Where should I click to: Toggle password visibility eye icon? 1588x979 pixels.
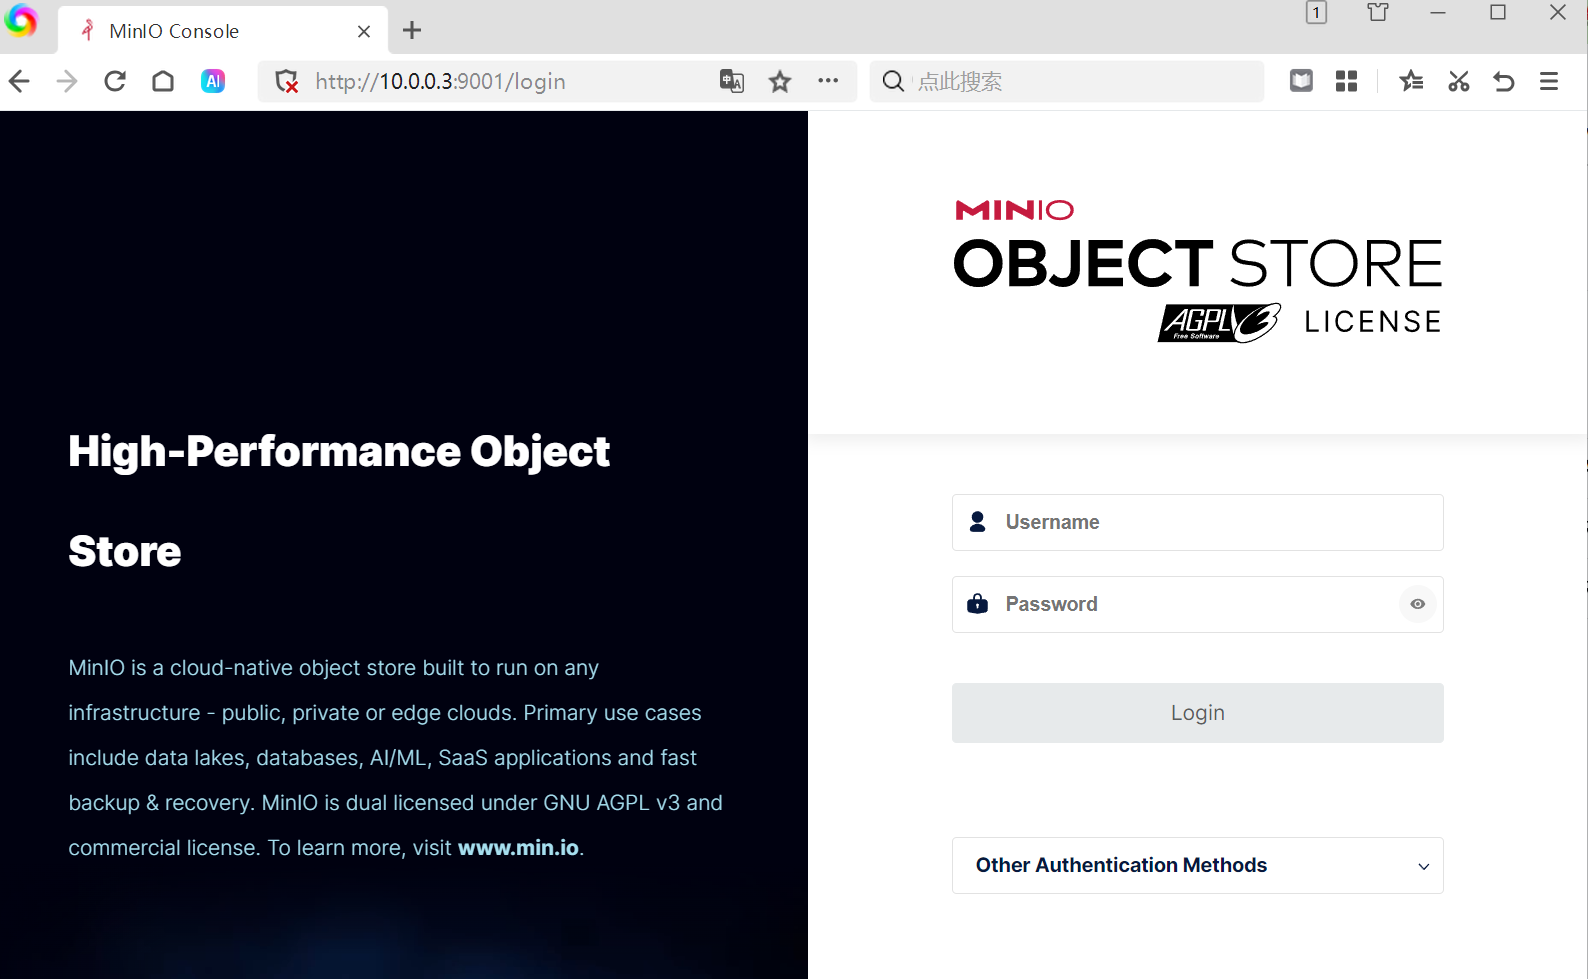(1418, 604)
